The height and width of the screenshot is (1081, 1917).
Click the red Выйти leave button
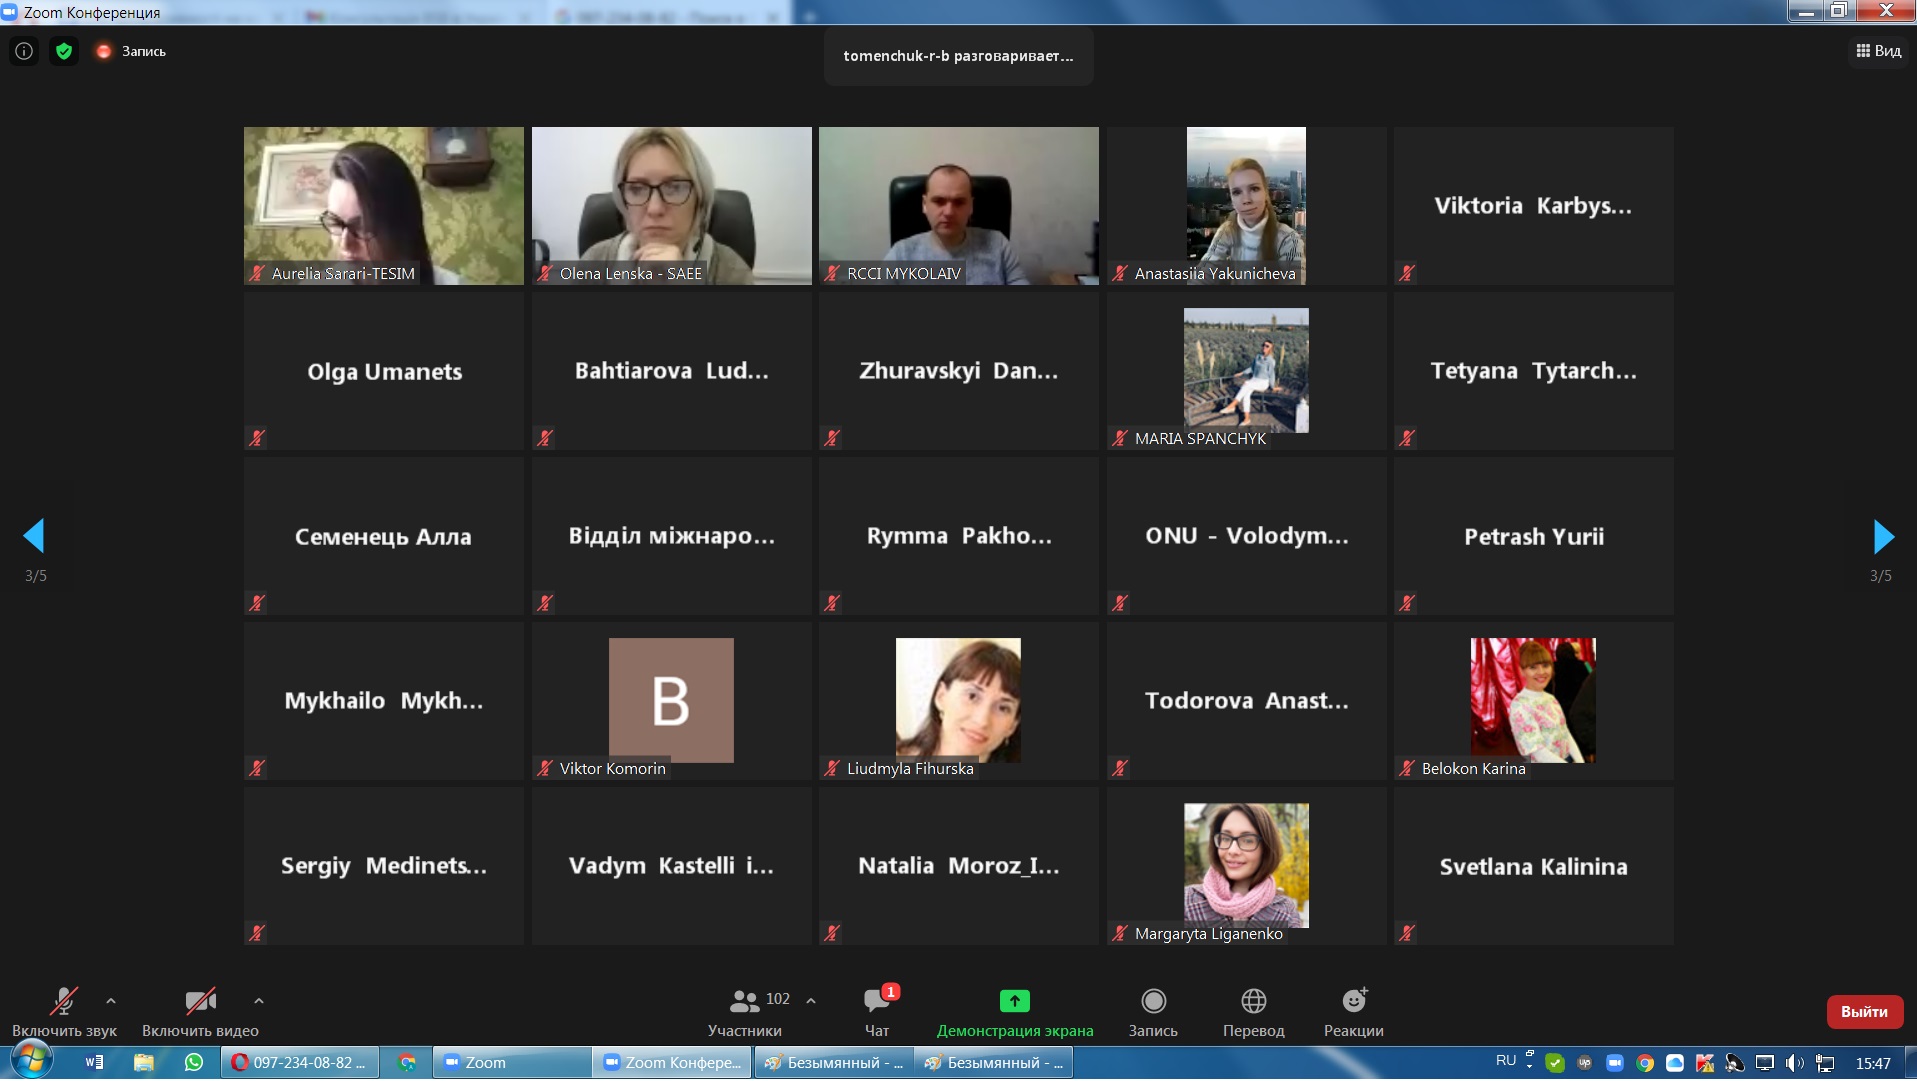[1864, 1011]
